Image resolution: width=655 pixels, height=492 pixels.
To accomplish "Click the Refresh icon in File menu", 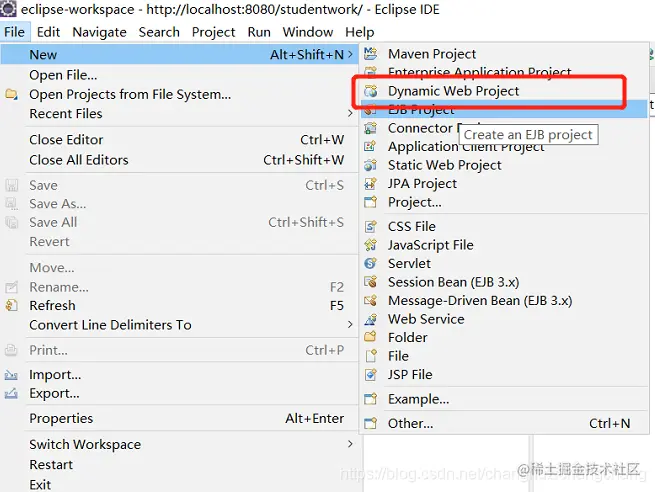I will click(x=11, y=305).
